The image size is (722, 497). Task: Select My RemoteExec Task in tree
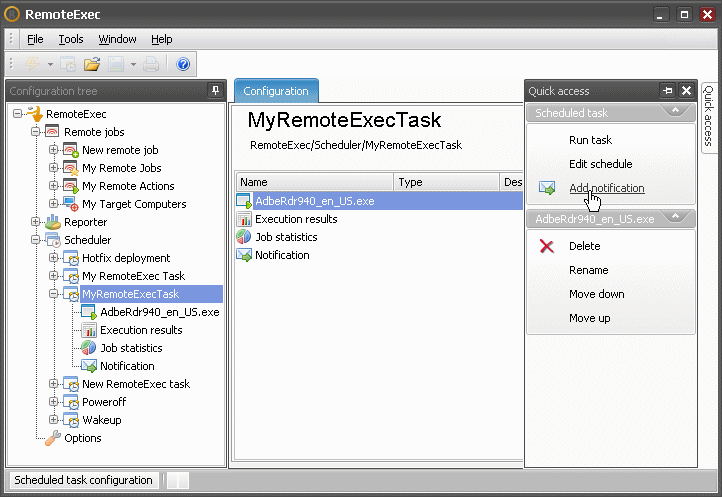[x=134, y=276]
